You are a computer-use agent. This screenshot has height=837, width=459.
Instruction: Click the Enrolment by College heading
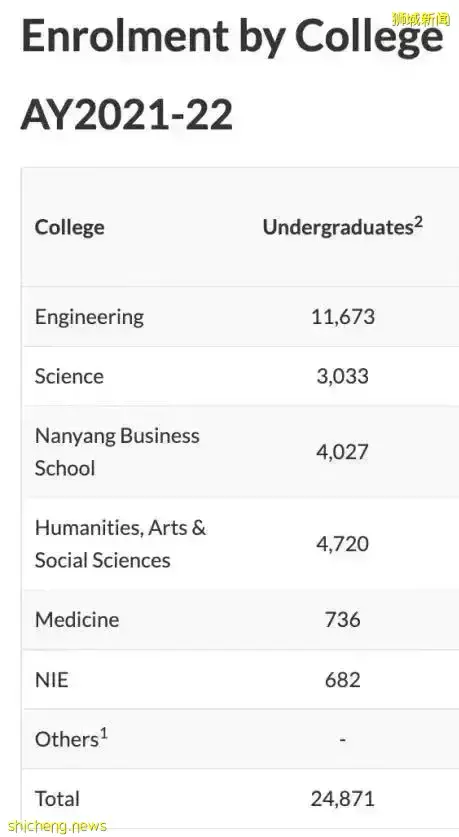coord(233,37)
